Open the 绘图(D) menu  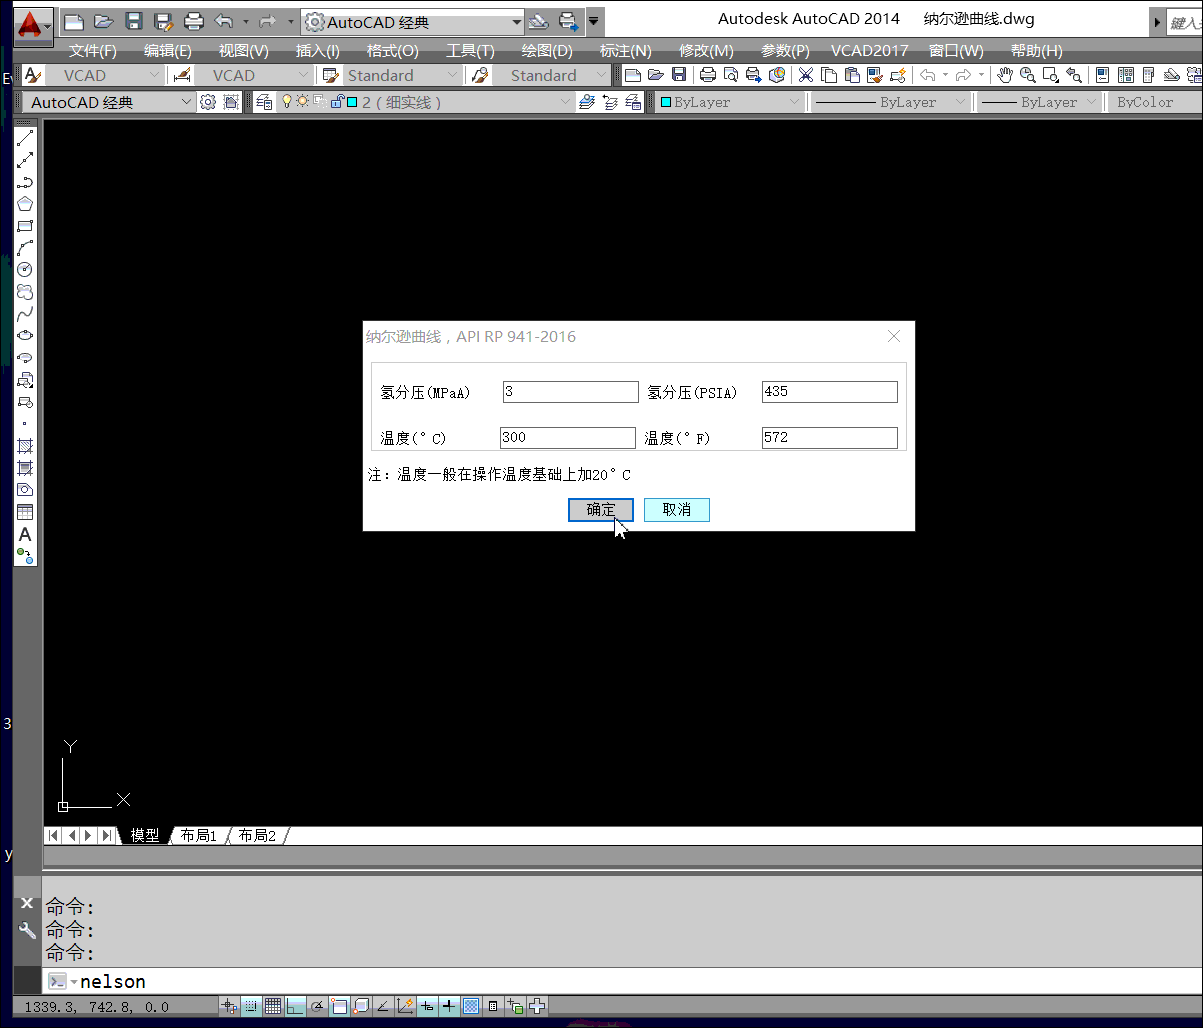547,50
